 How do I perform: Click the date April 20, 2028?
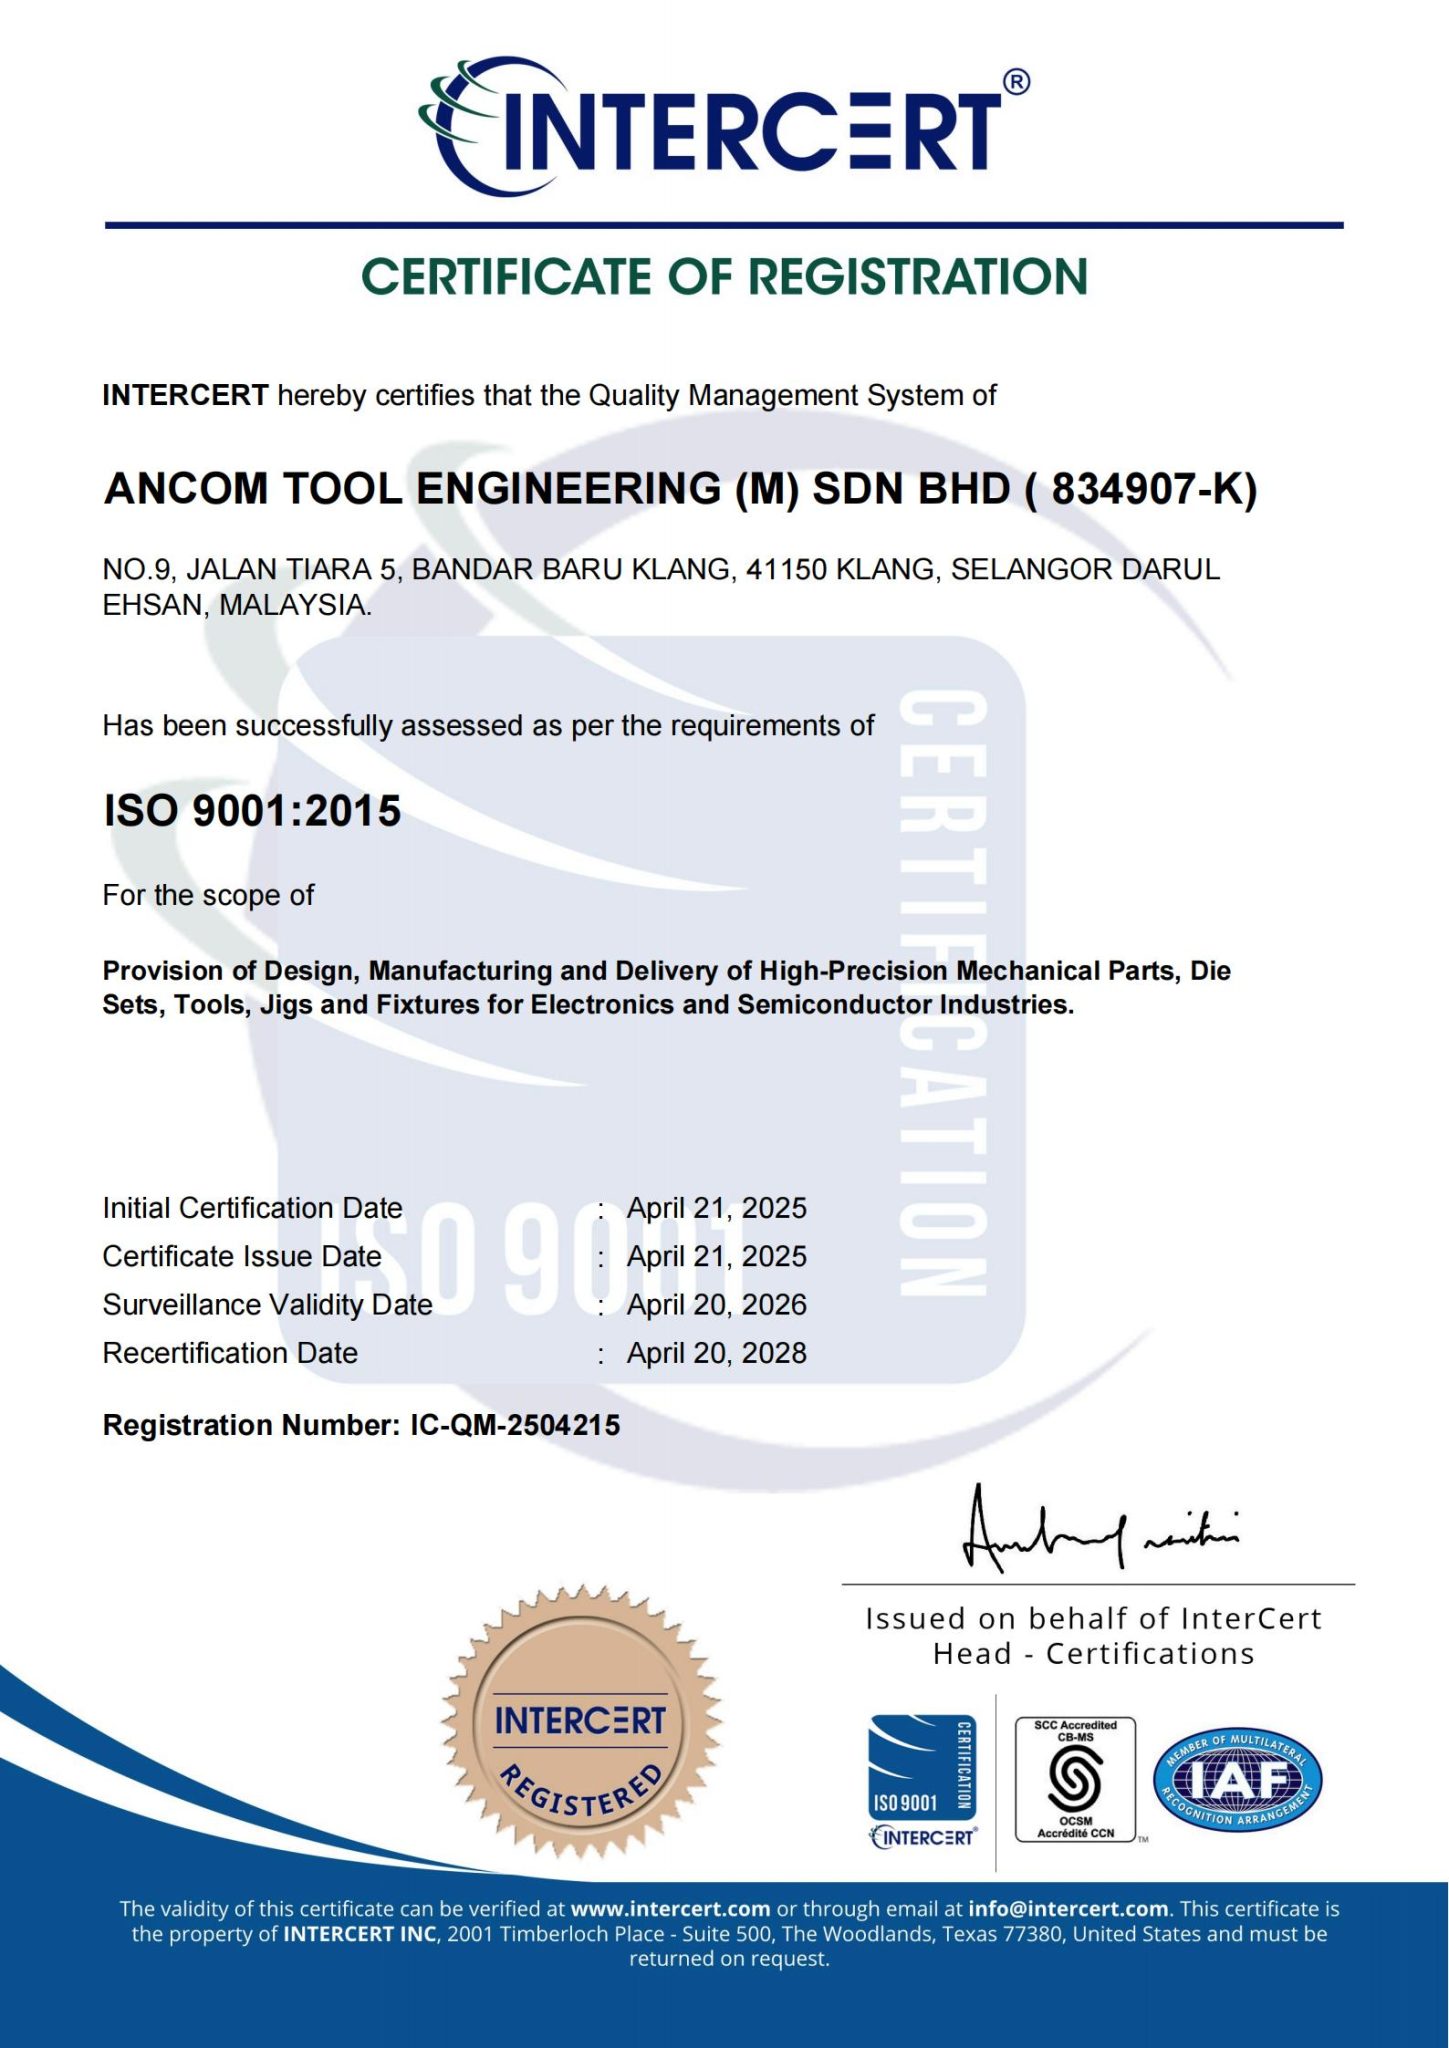pyautogui.click(x=716, y=1353)
